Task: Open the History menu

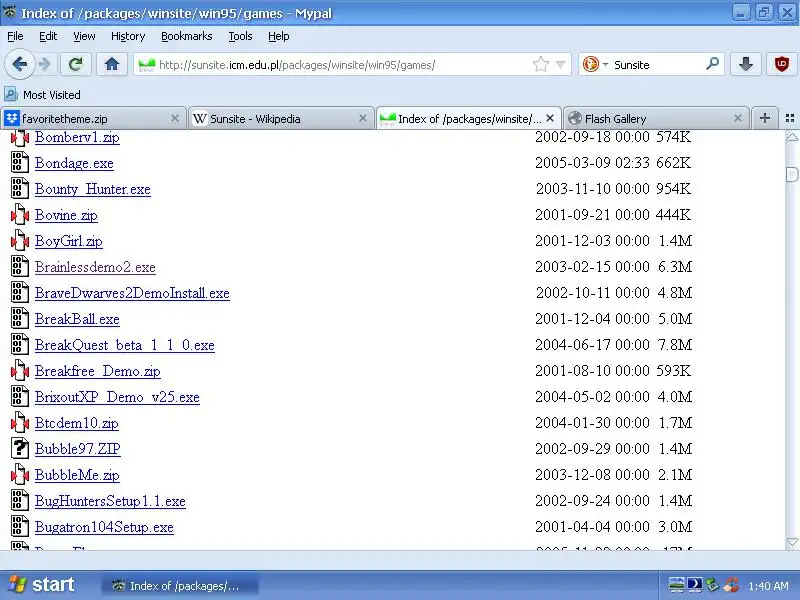Action: point(128,36)
